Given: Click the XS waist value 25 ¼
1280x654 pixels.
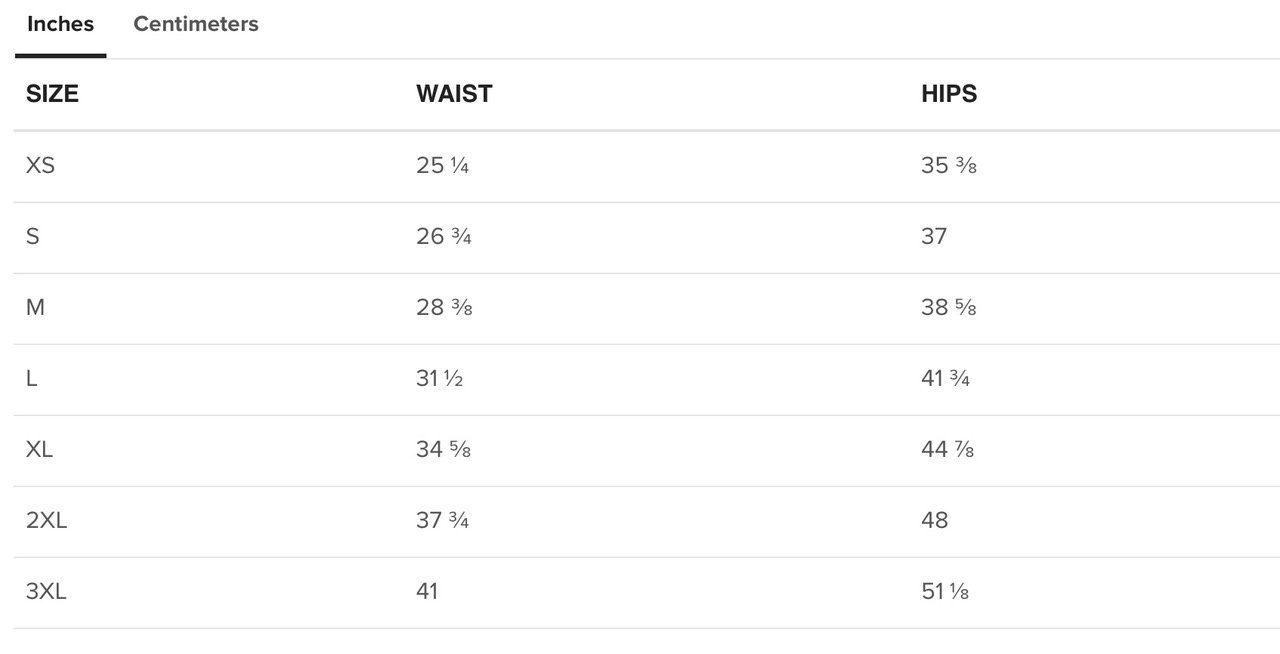Looking at the screenshot, I should click(443, 166).
